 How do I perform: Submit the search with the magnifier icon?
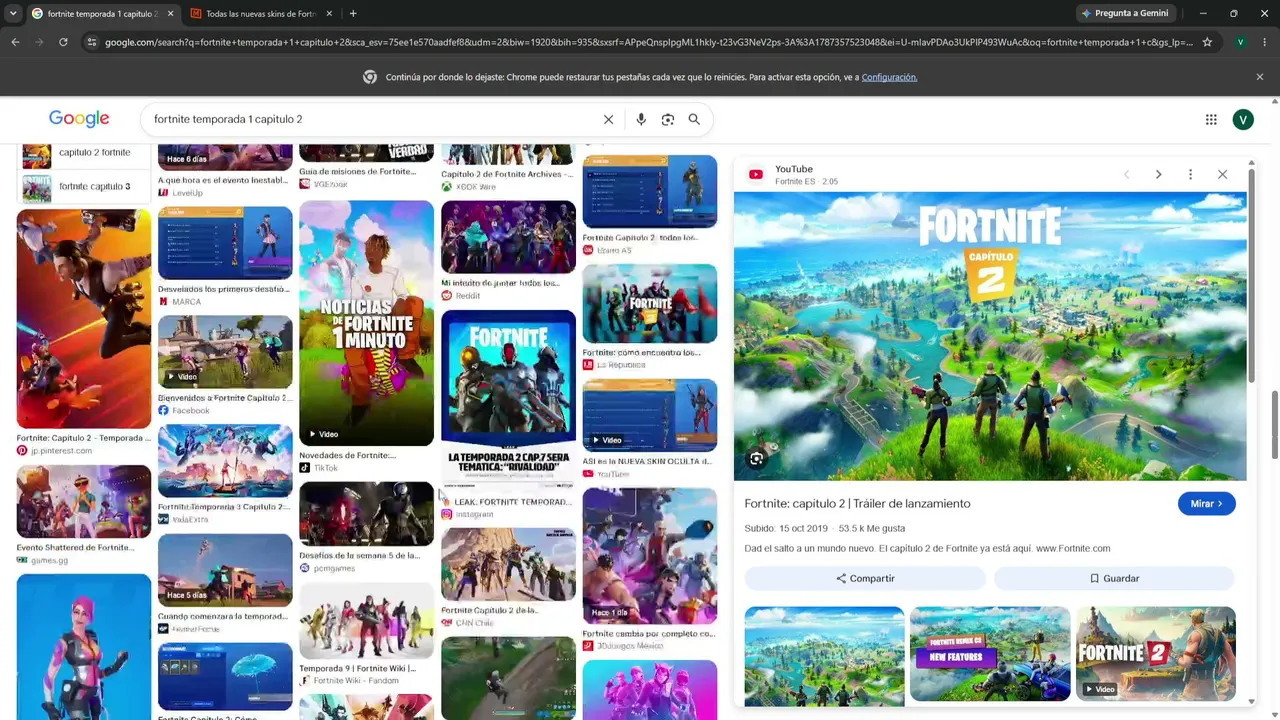click(694, 119)
